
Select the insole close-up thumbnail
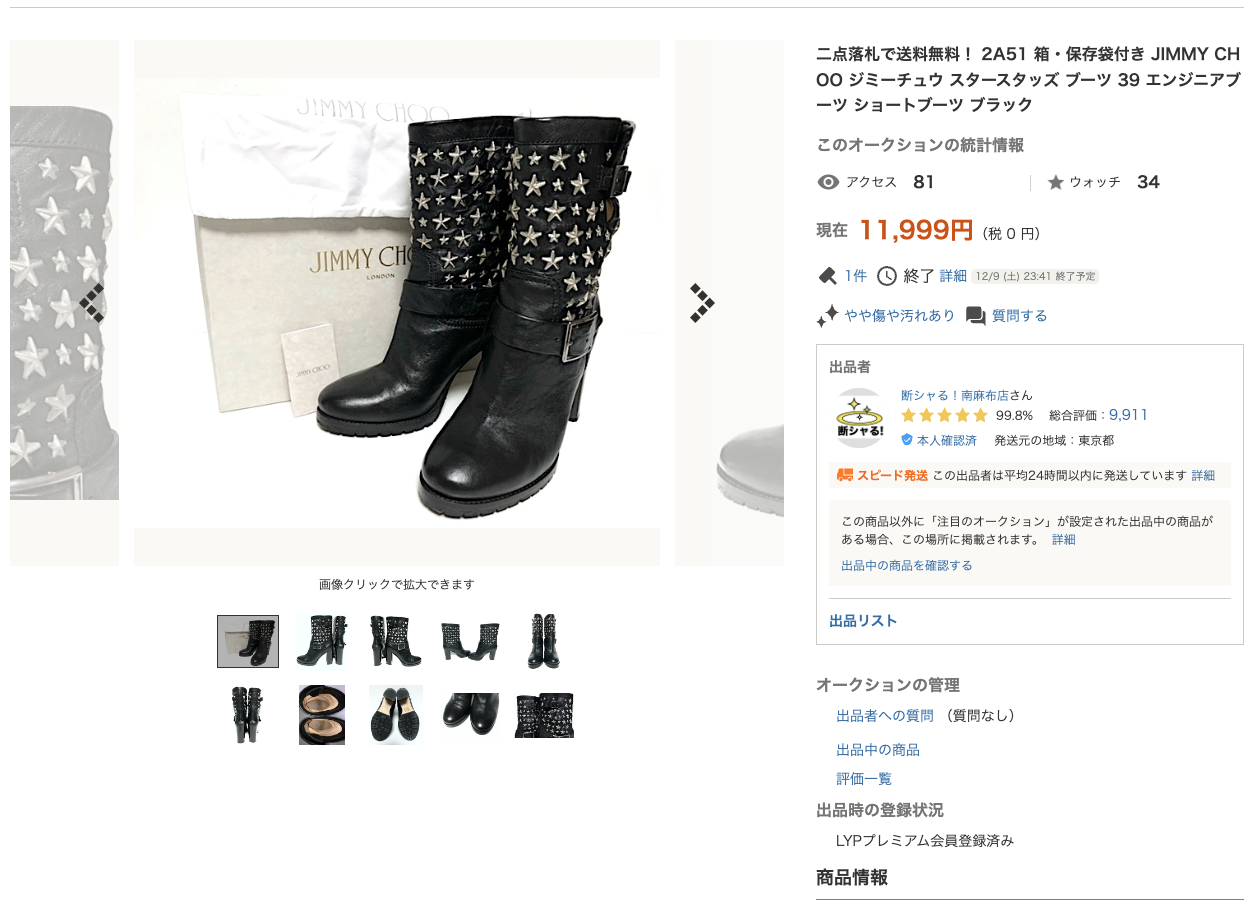point(322,714)
